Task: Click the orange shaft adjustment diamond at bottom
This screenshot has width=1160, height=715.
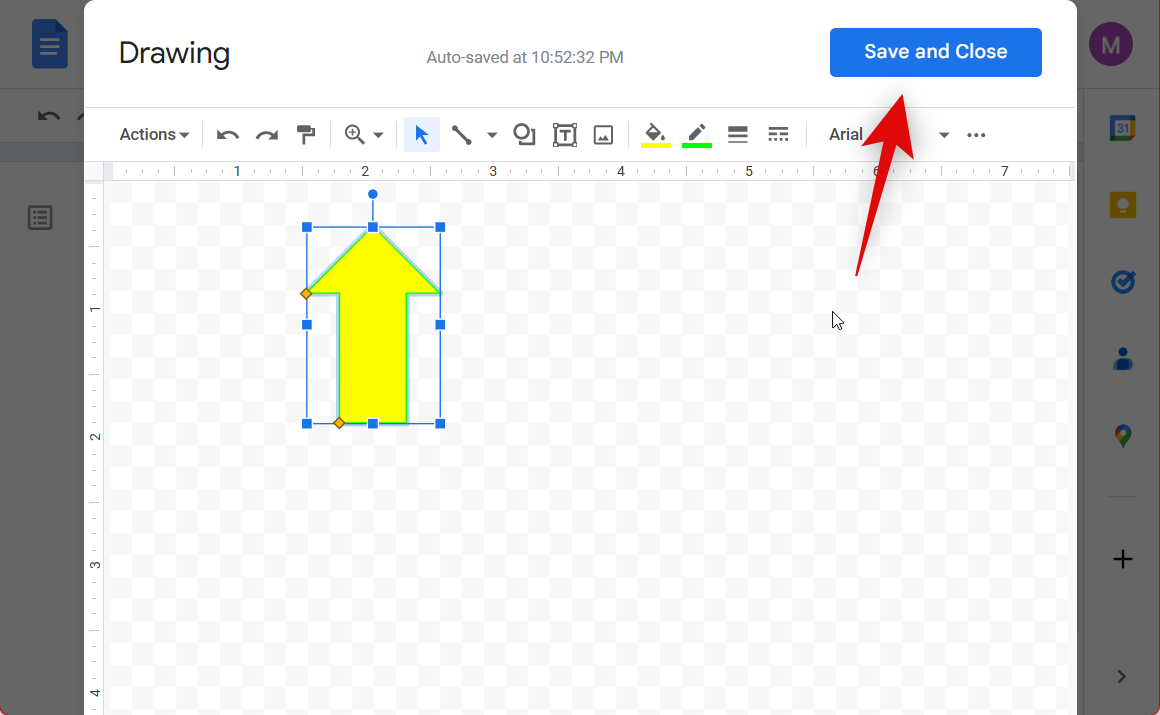Action: click(x=339, y=423)
